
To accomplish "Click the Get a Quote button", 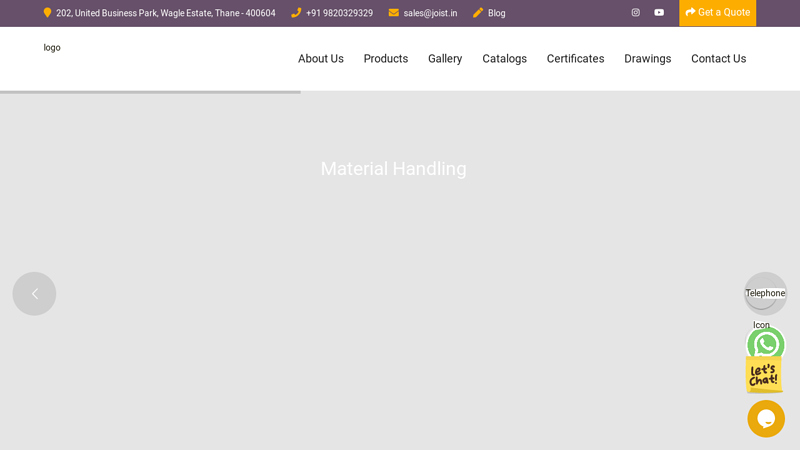I will coord(717,13).
